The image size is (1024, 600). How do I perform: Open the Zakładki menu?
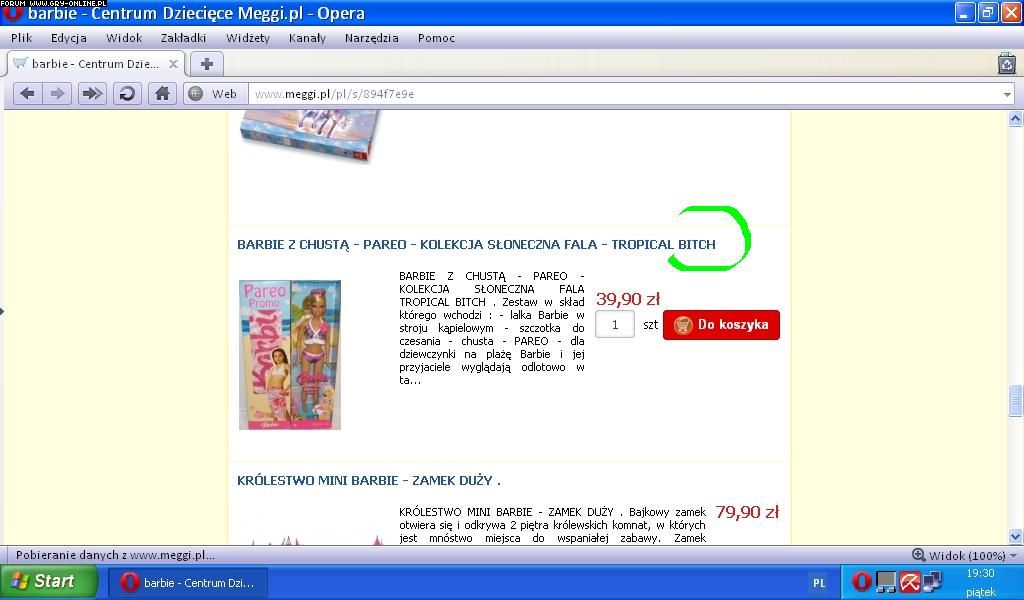point(183,38)
